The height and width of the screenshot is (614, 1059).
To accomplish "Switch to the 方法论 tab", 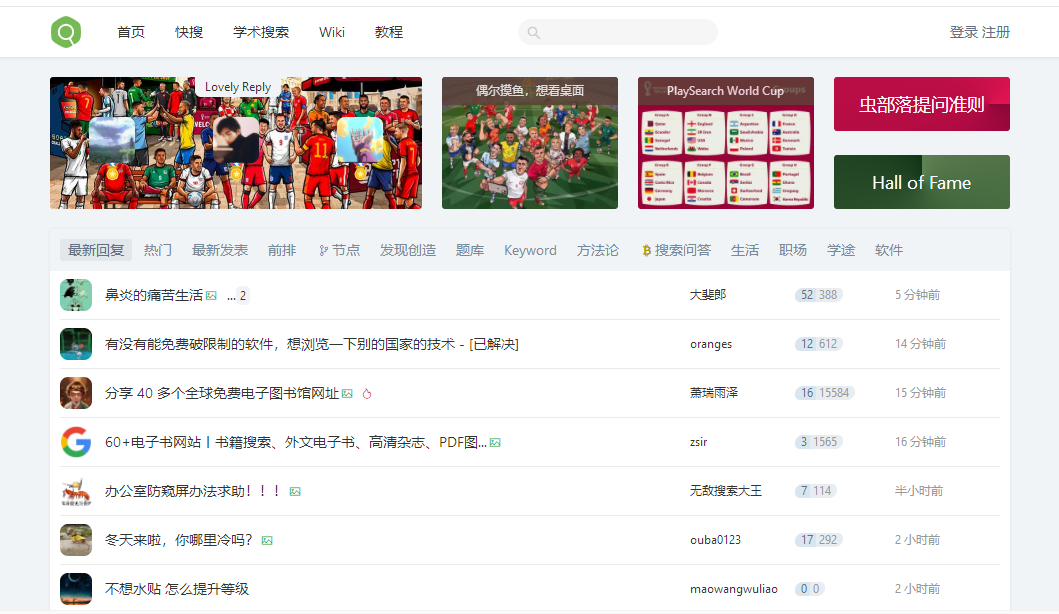I will 598,250.
